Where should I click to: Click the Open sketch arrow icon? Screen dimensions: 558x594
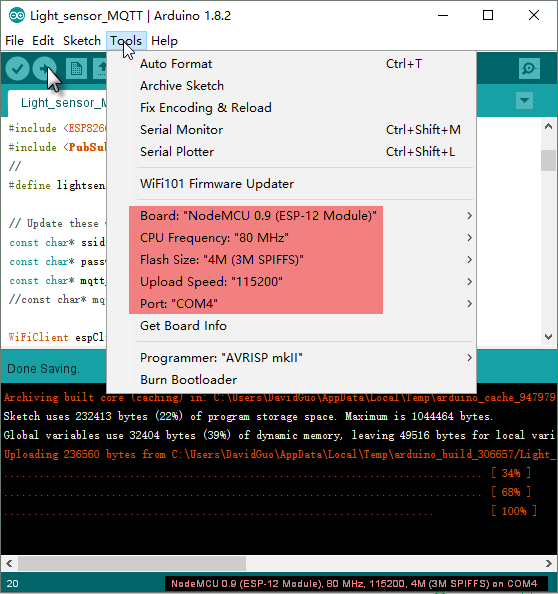click(101, 69)
